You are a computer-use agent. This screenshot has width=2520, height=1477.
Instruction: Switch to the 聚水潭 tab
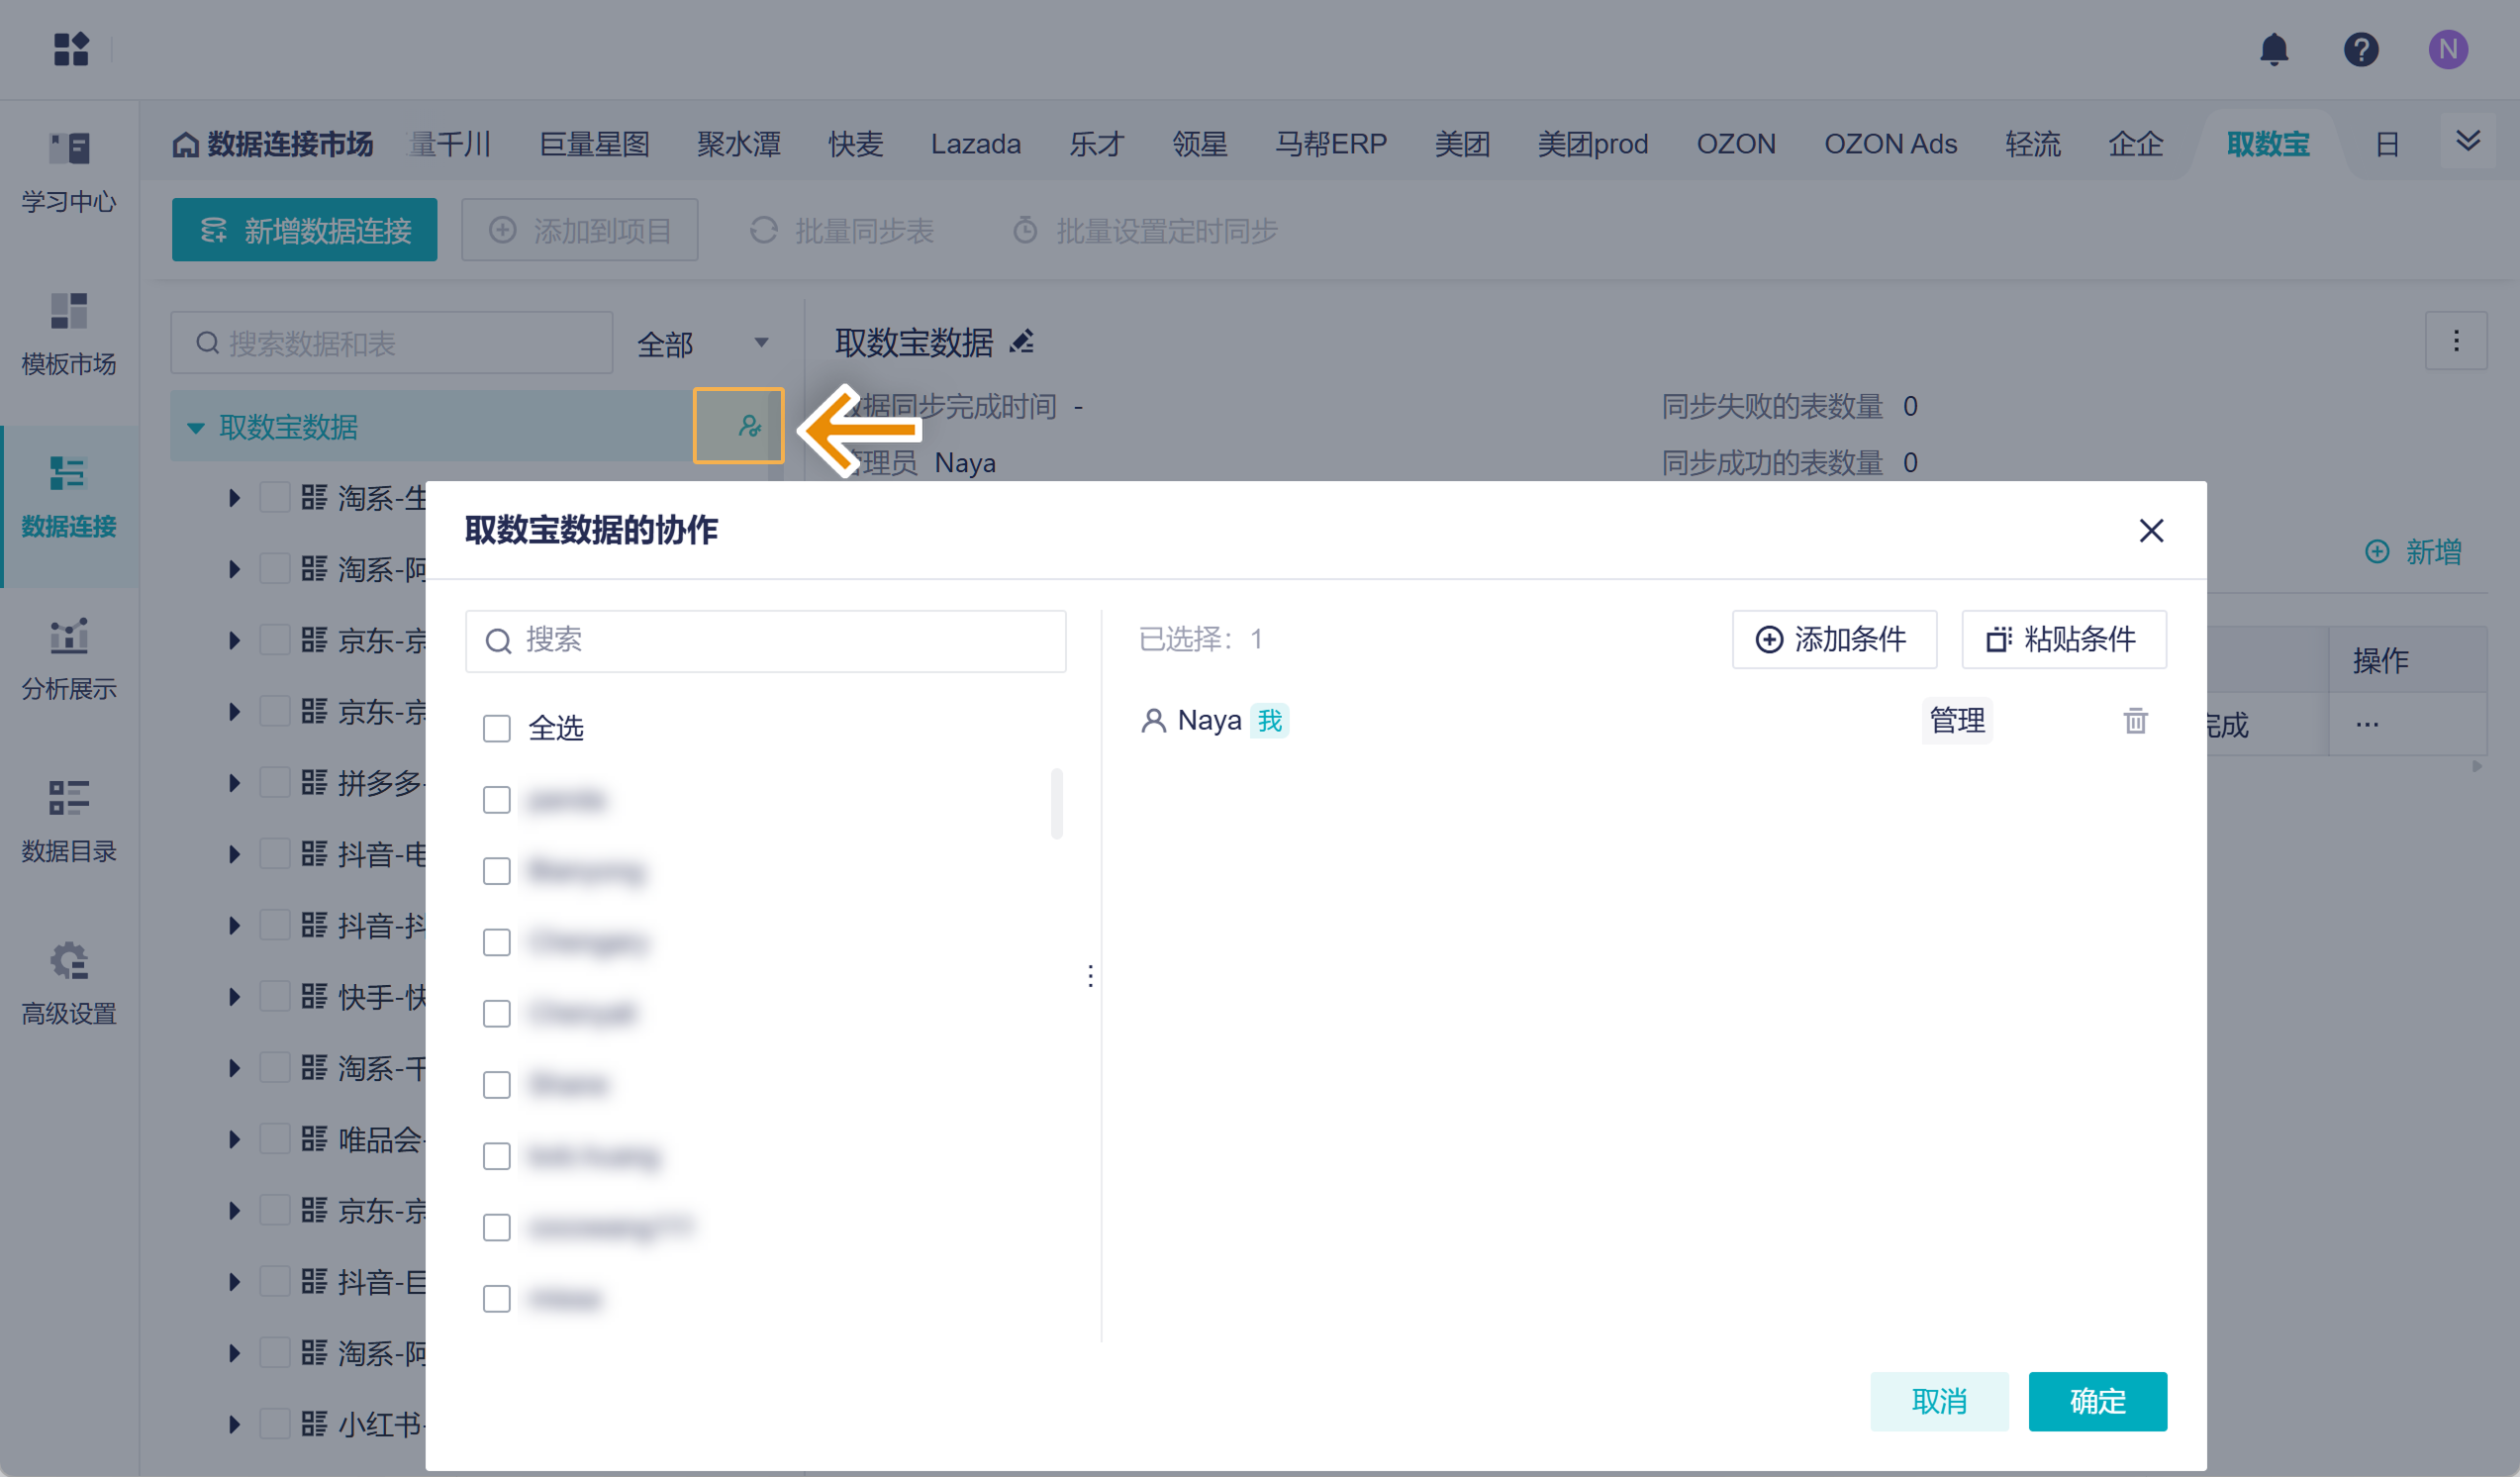(x=738, y=144)
